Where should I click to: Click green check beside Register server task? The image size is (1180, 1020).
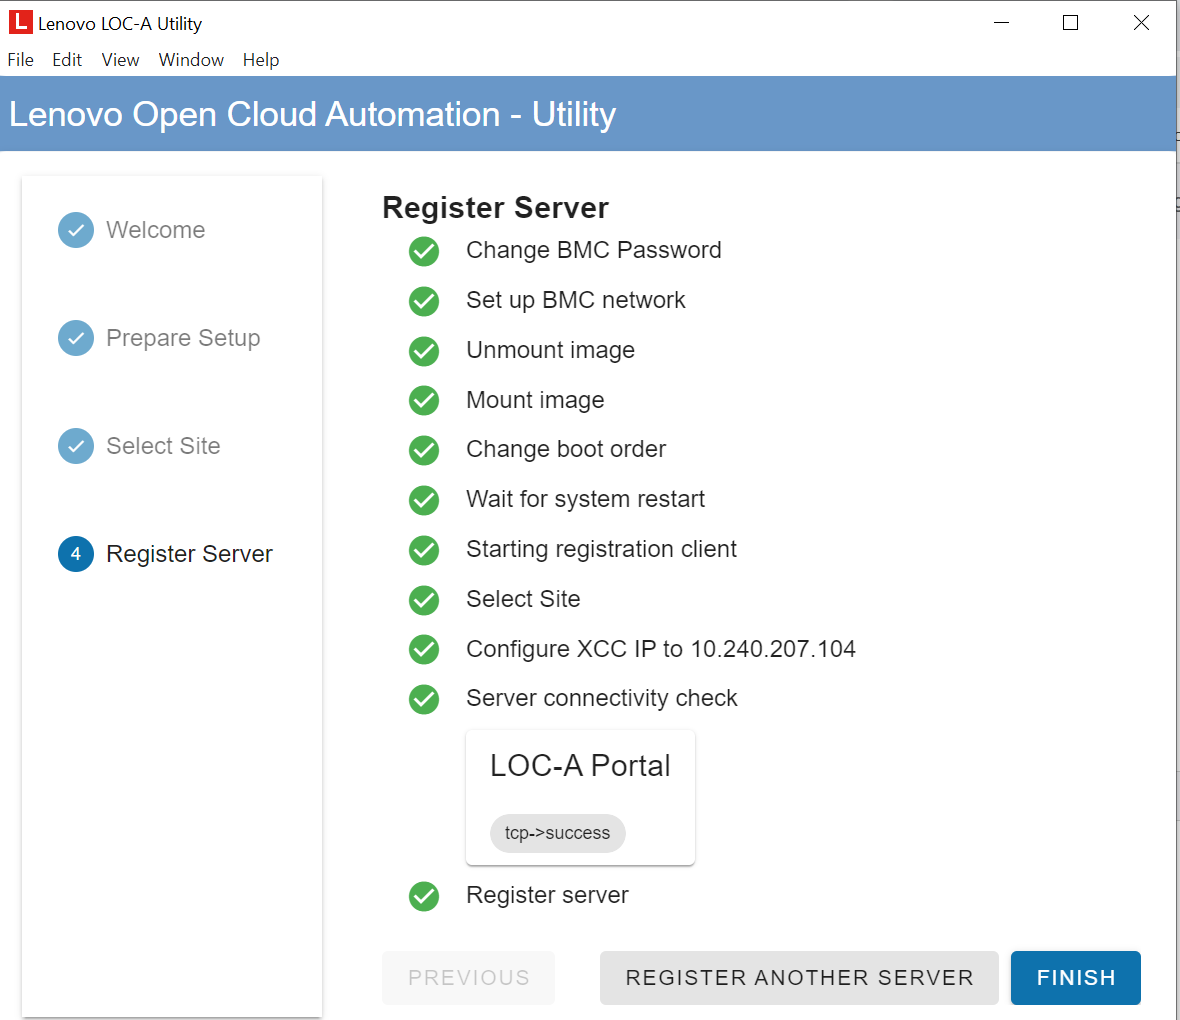click(424, 896)
